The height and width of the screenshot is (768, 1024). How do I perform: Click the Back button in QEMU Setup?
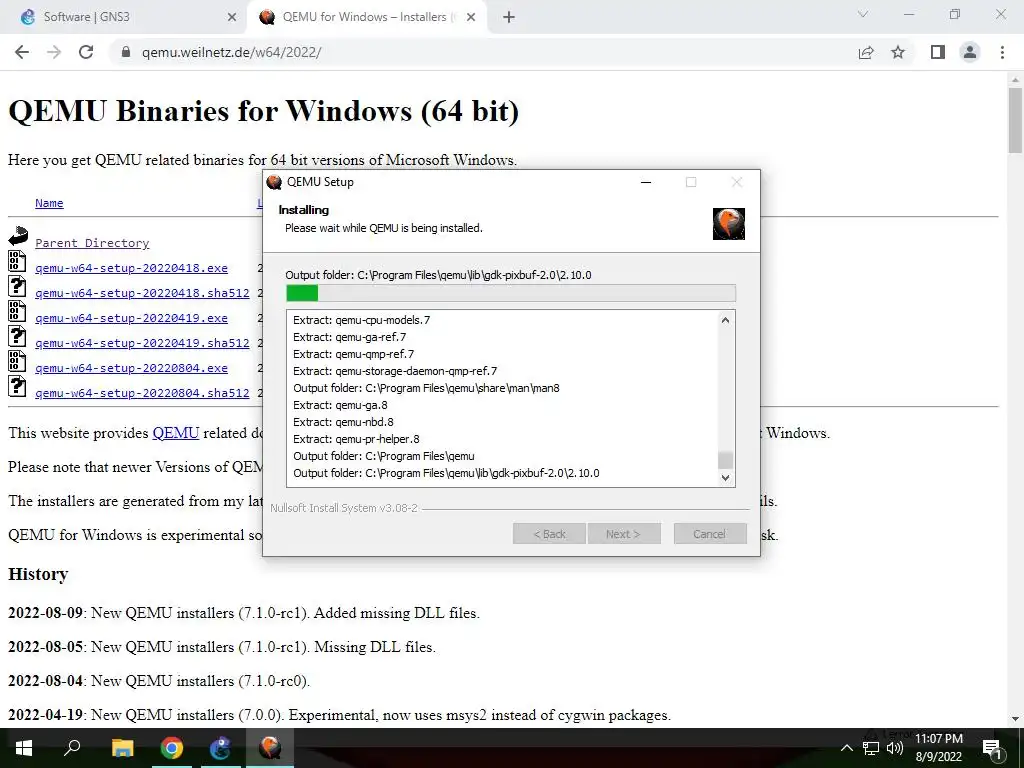click(x=550, y=534)
